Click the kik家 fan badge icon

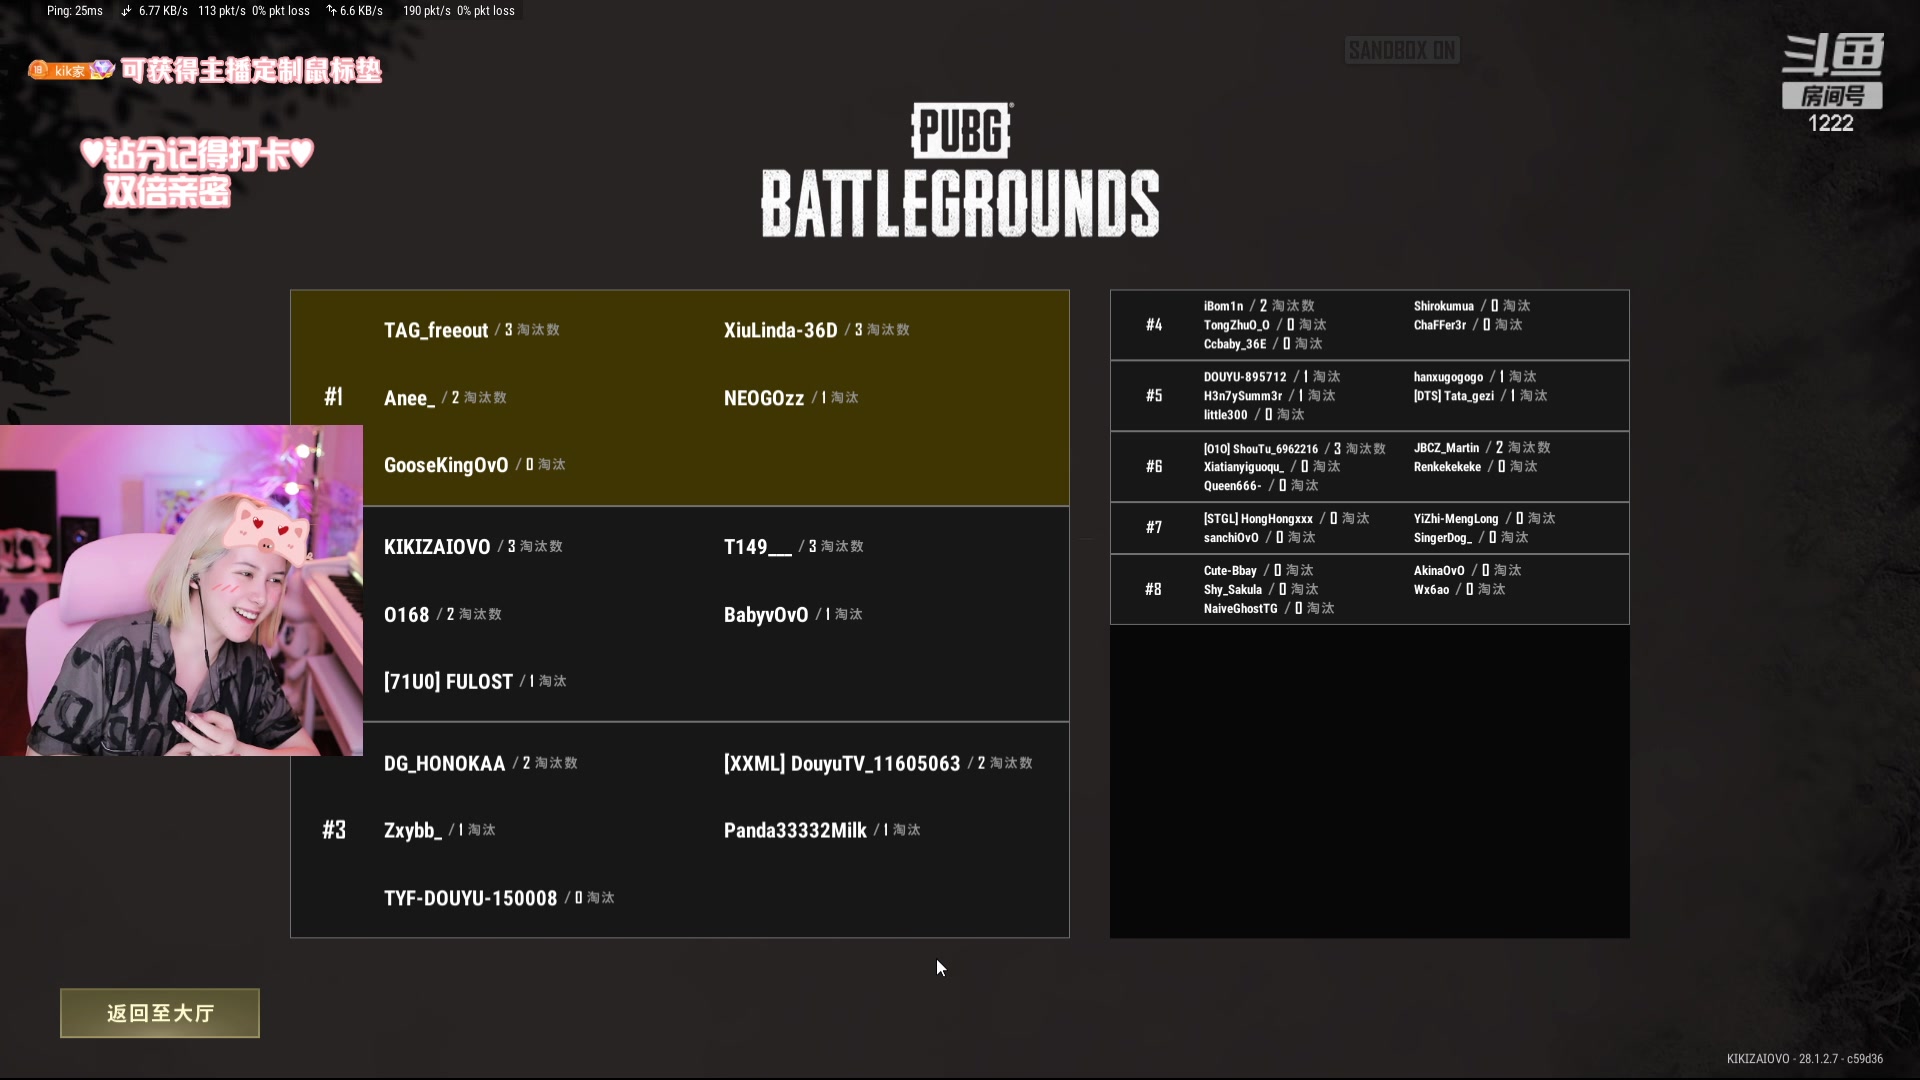tap(71, 70)
